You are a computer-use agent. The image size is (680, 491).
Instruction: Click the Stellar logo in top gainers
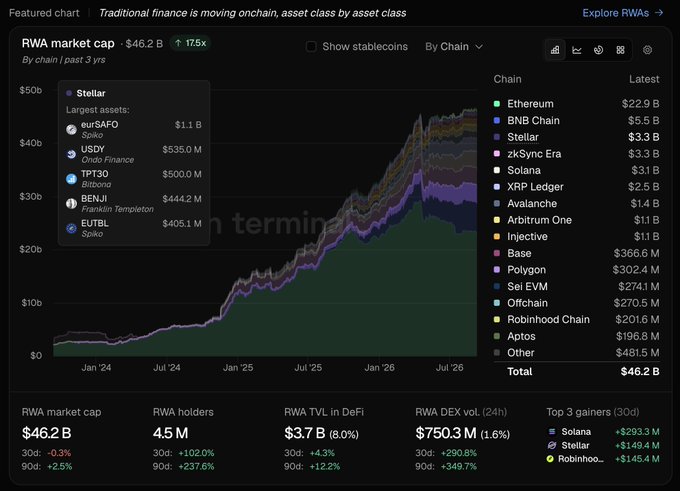[552, 445]
